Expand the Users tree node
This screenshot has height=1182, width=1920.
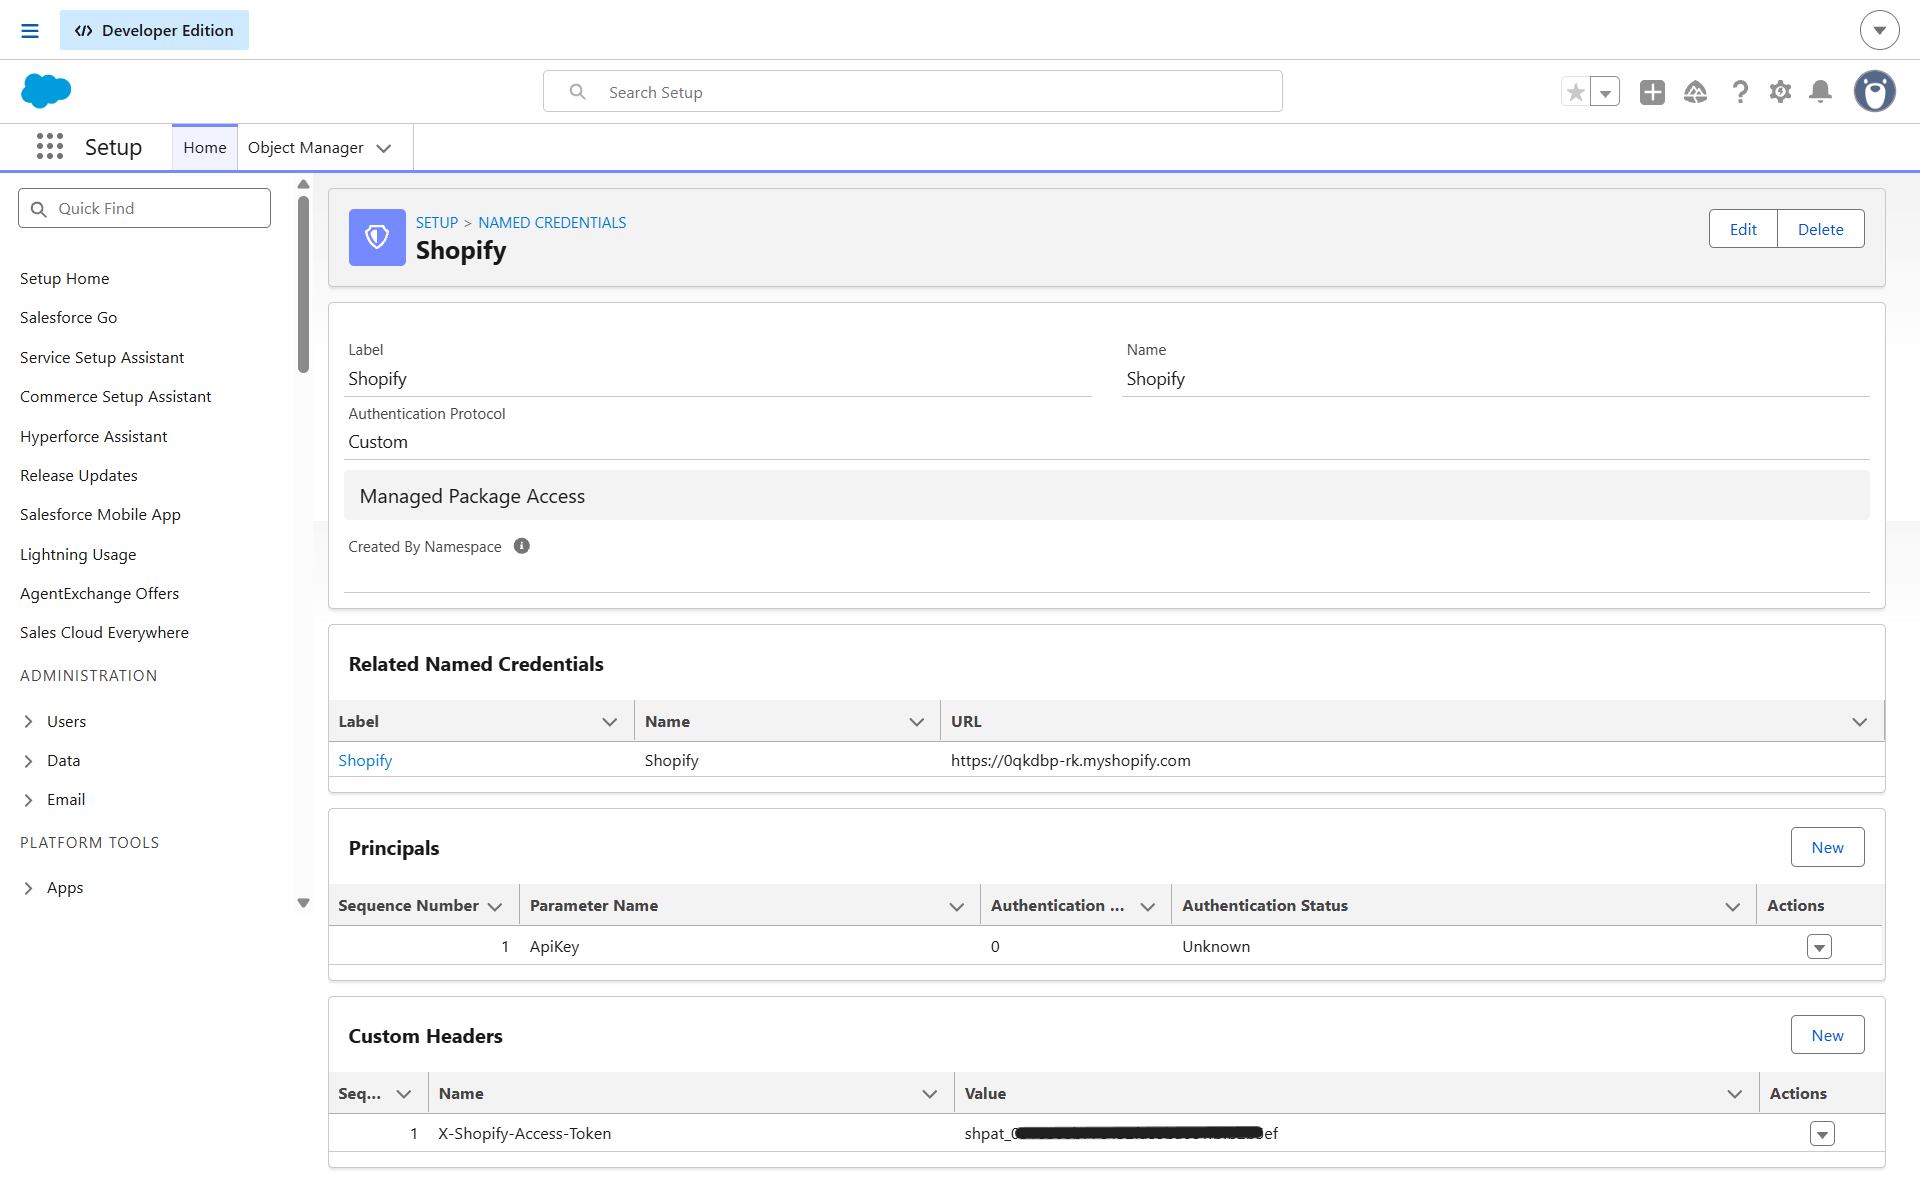(x=28, y=721)
